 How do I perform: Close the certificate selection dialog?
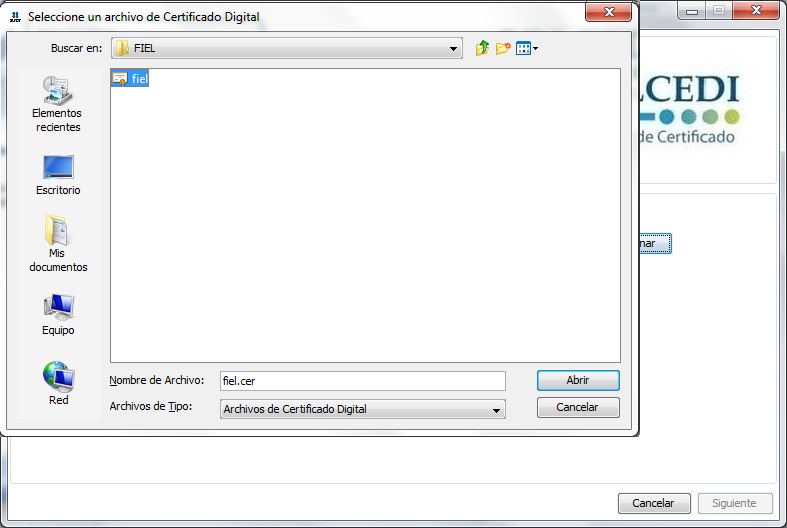609,12
